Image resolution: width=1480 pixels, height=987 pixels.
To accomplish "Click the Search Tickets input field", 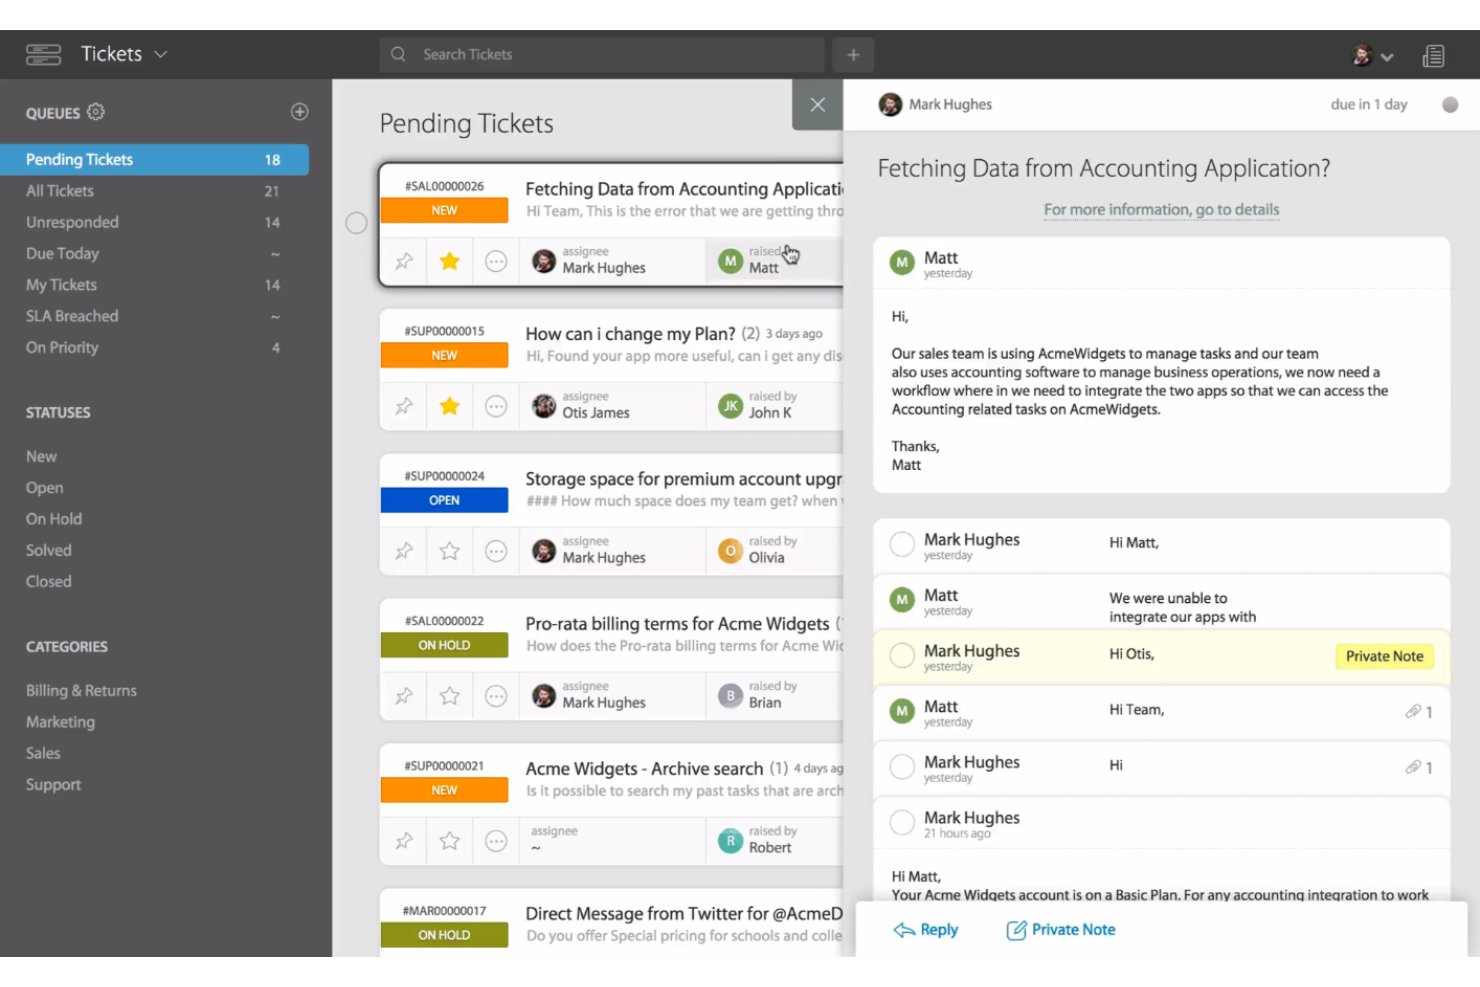I will [600, 54].
